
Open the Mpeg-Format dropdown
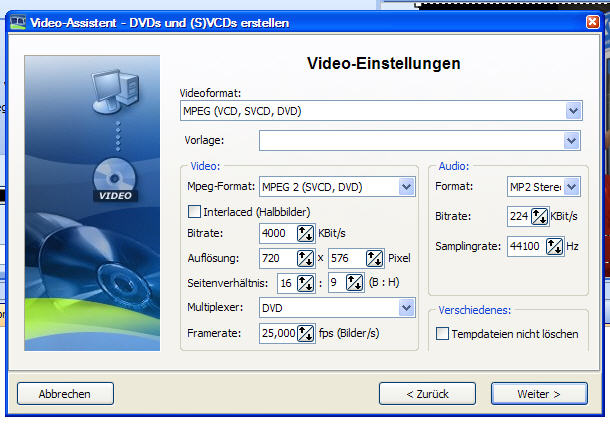point(406,187)
